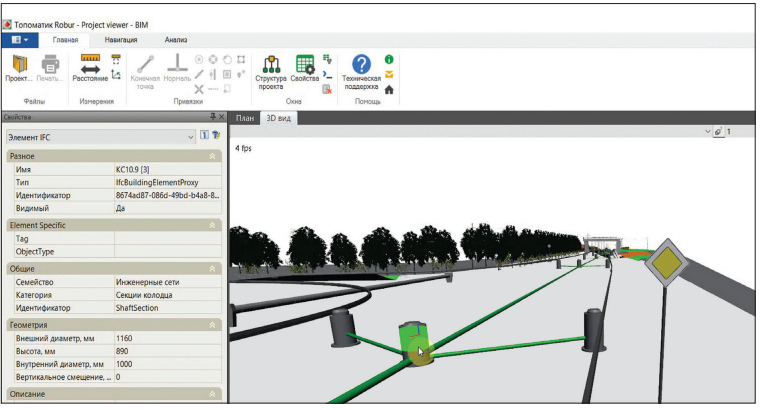This screenshot has height=410, width=760.
Task: Open the Структура проекта window
Action: click(x=270, y=65)
